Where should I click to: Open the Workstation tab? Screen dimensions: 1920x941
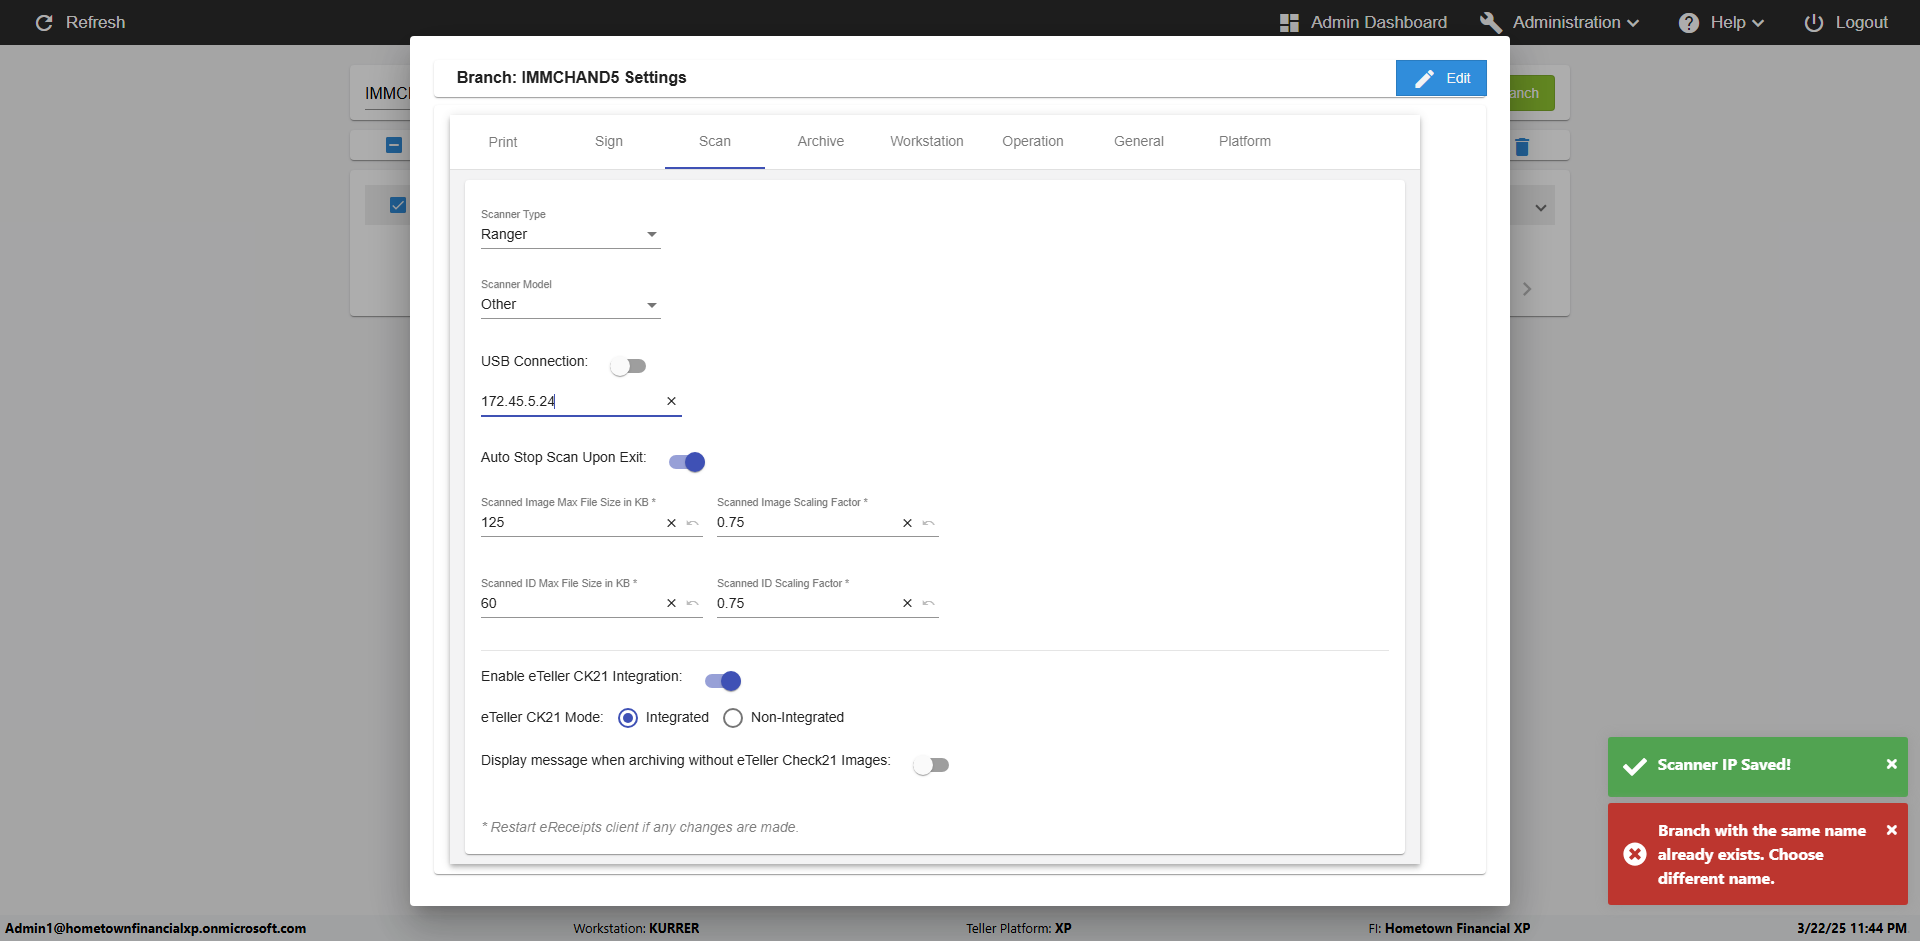click(x=927, y=141)
